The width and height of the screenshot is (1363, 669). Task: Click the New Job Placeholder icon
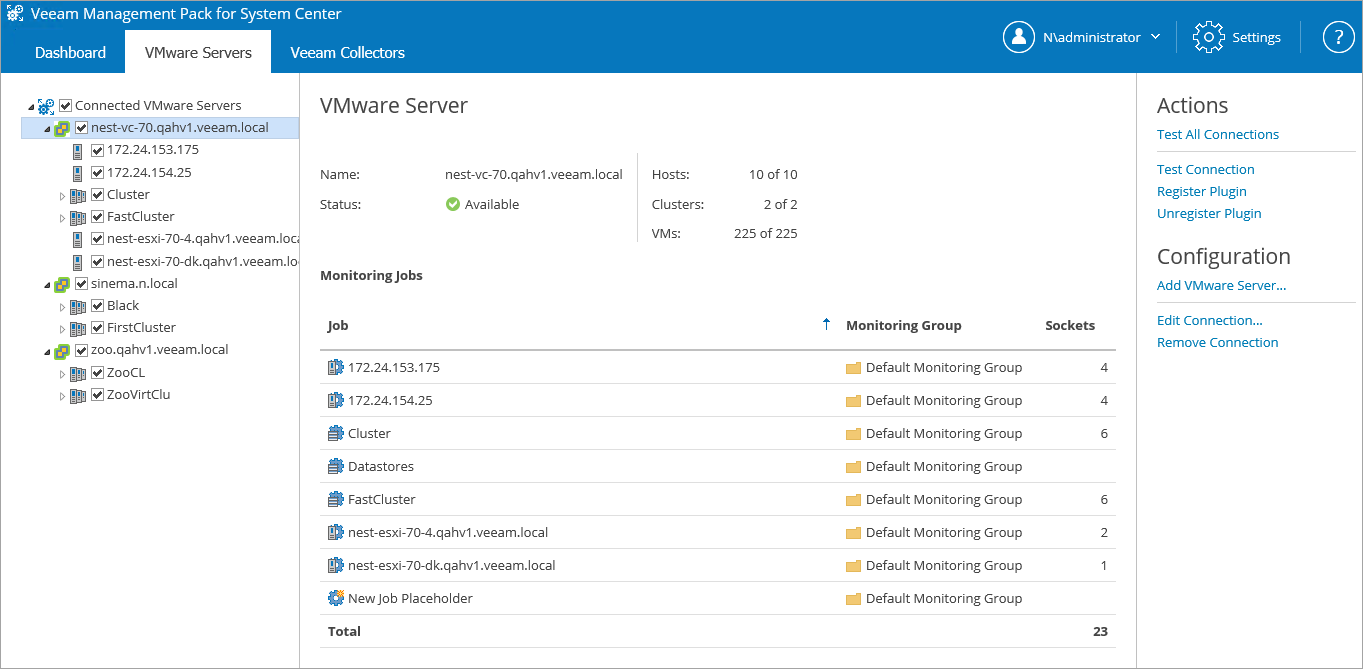[335, 598]
